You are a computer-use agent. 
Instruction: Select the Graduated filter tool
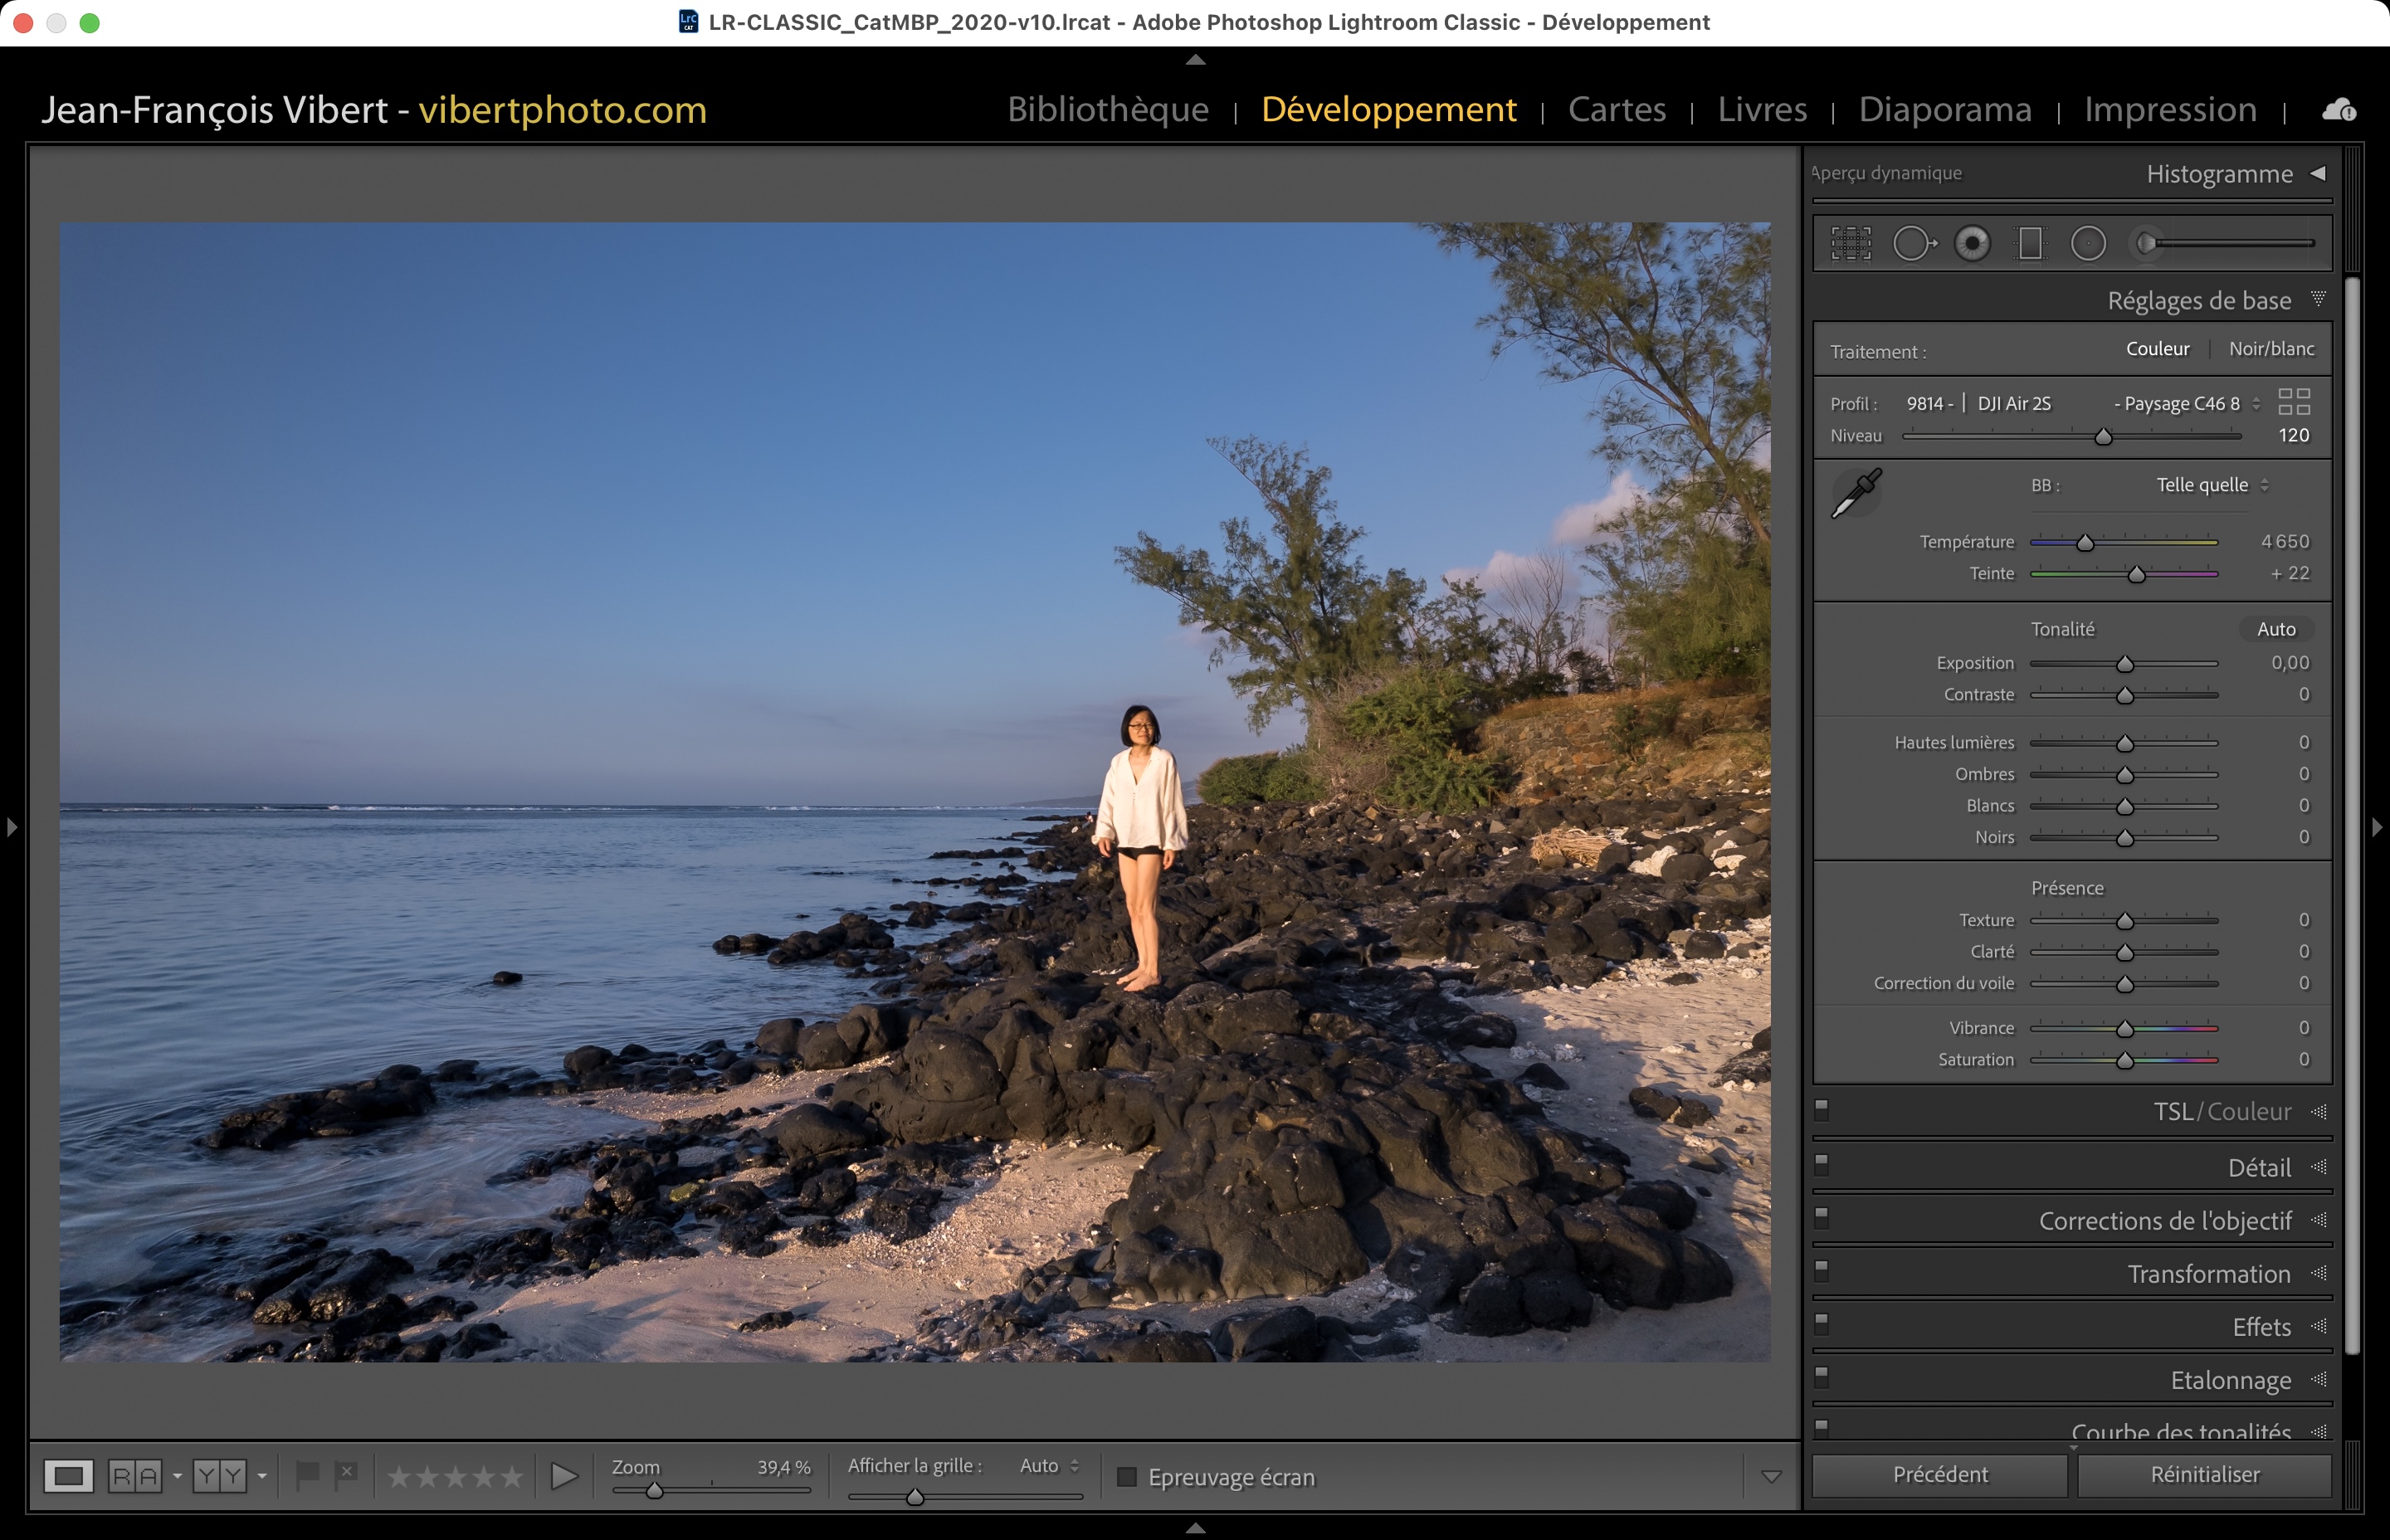coord(2030,243)
